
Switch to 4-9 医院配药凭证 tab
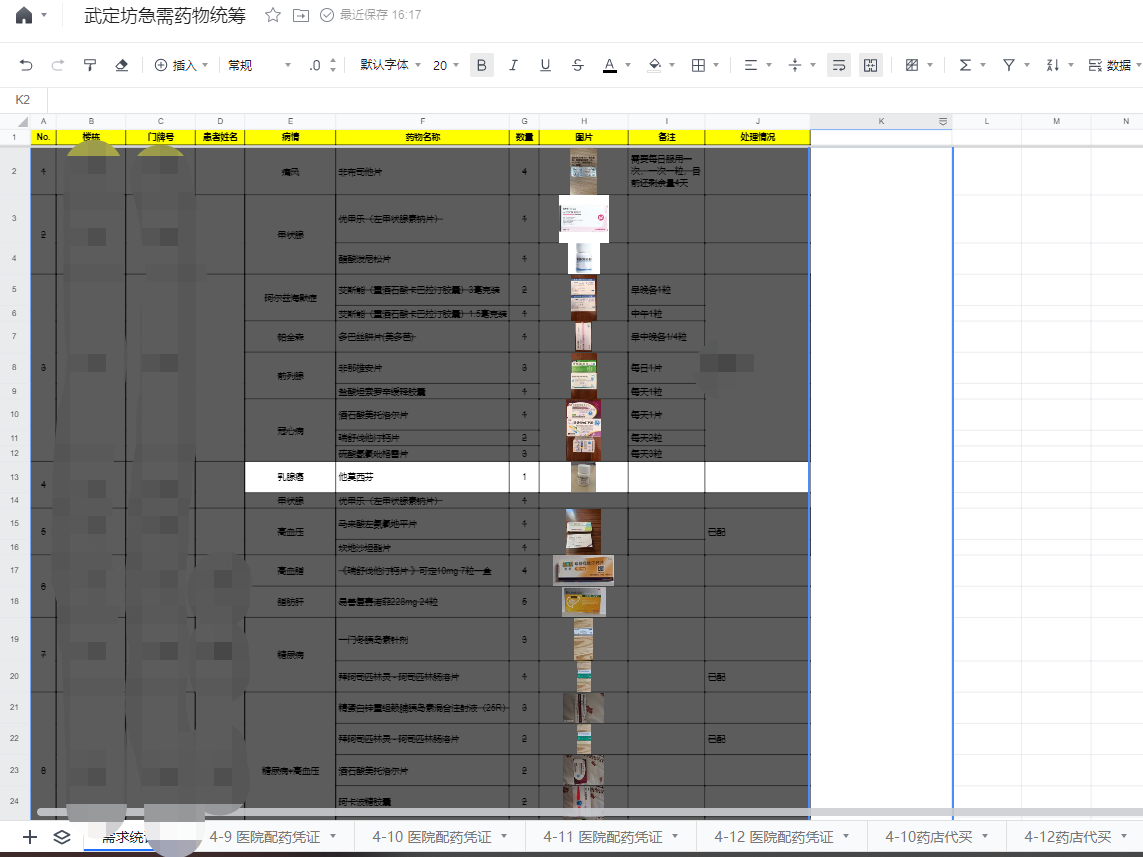click(x=265, y=837)
